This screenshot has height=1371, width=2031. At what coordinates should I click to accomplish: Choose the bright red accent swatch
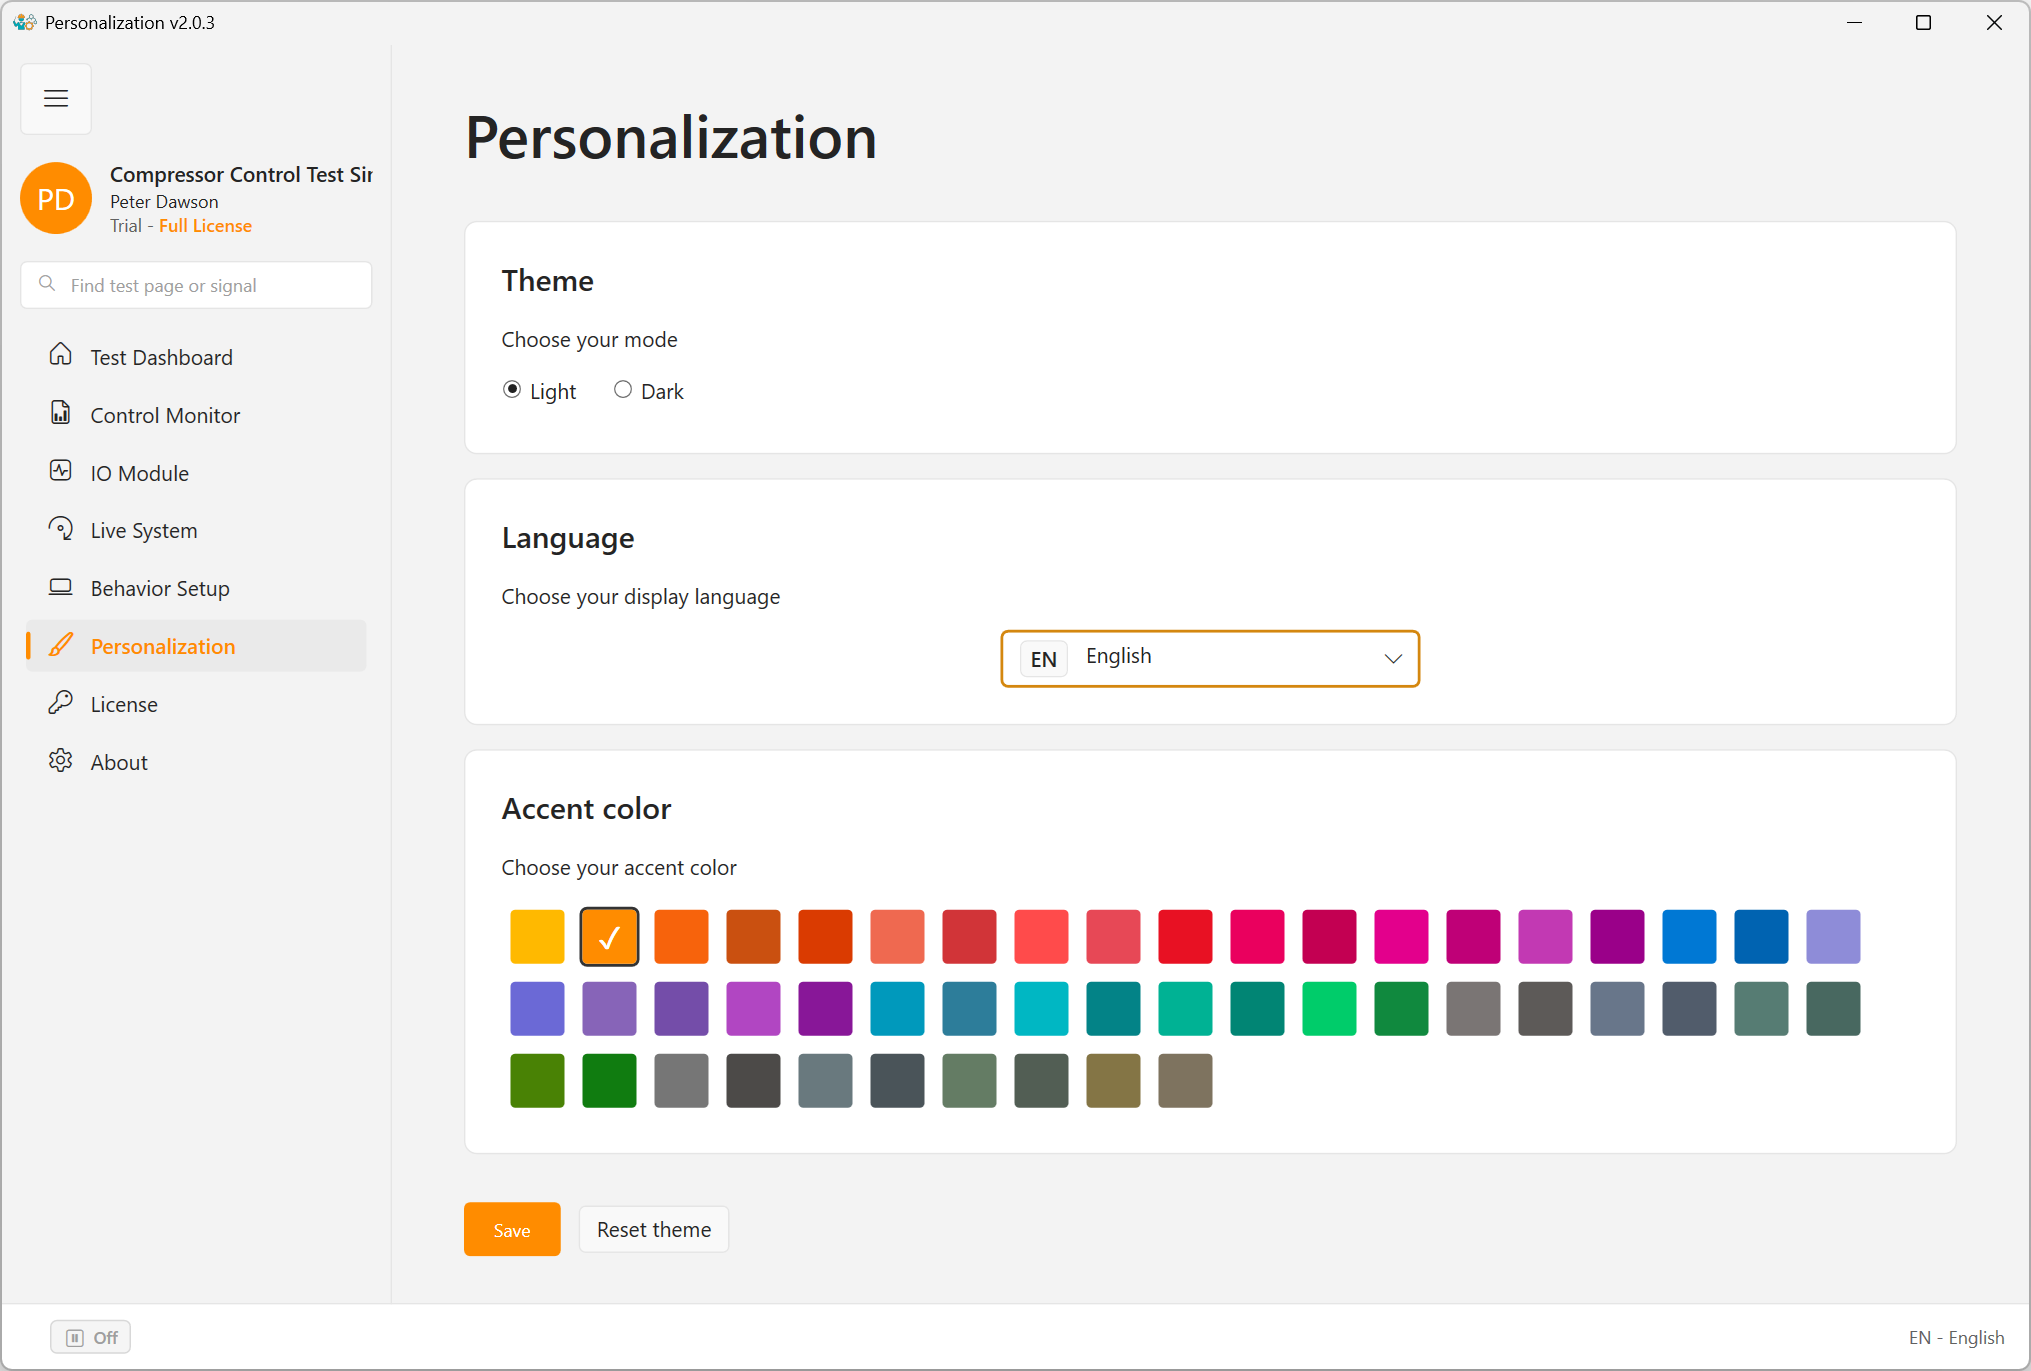[x=1185, y=936]
